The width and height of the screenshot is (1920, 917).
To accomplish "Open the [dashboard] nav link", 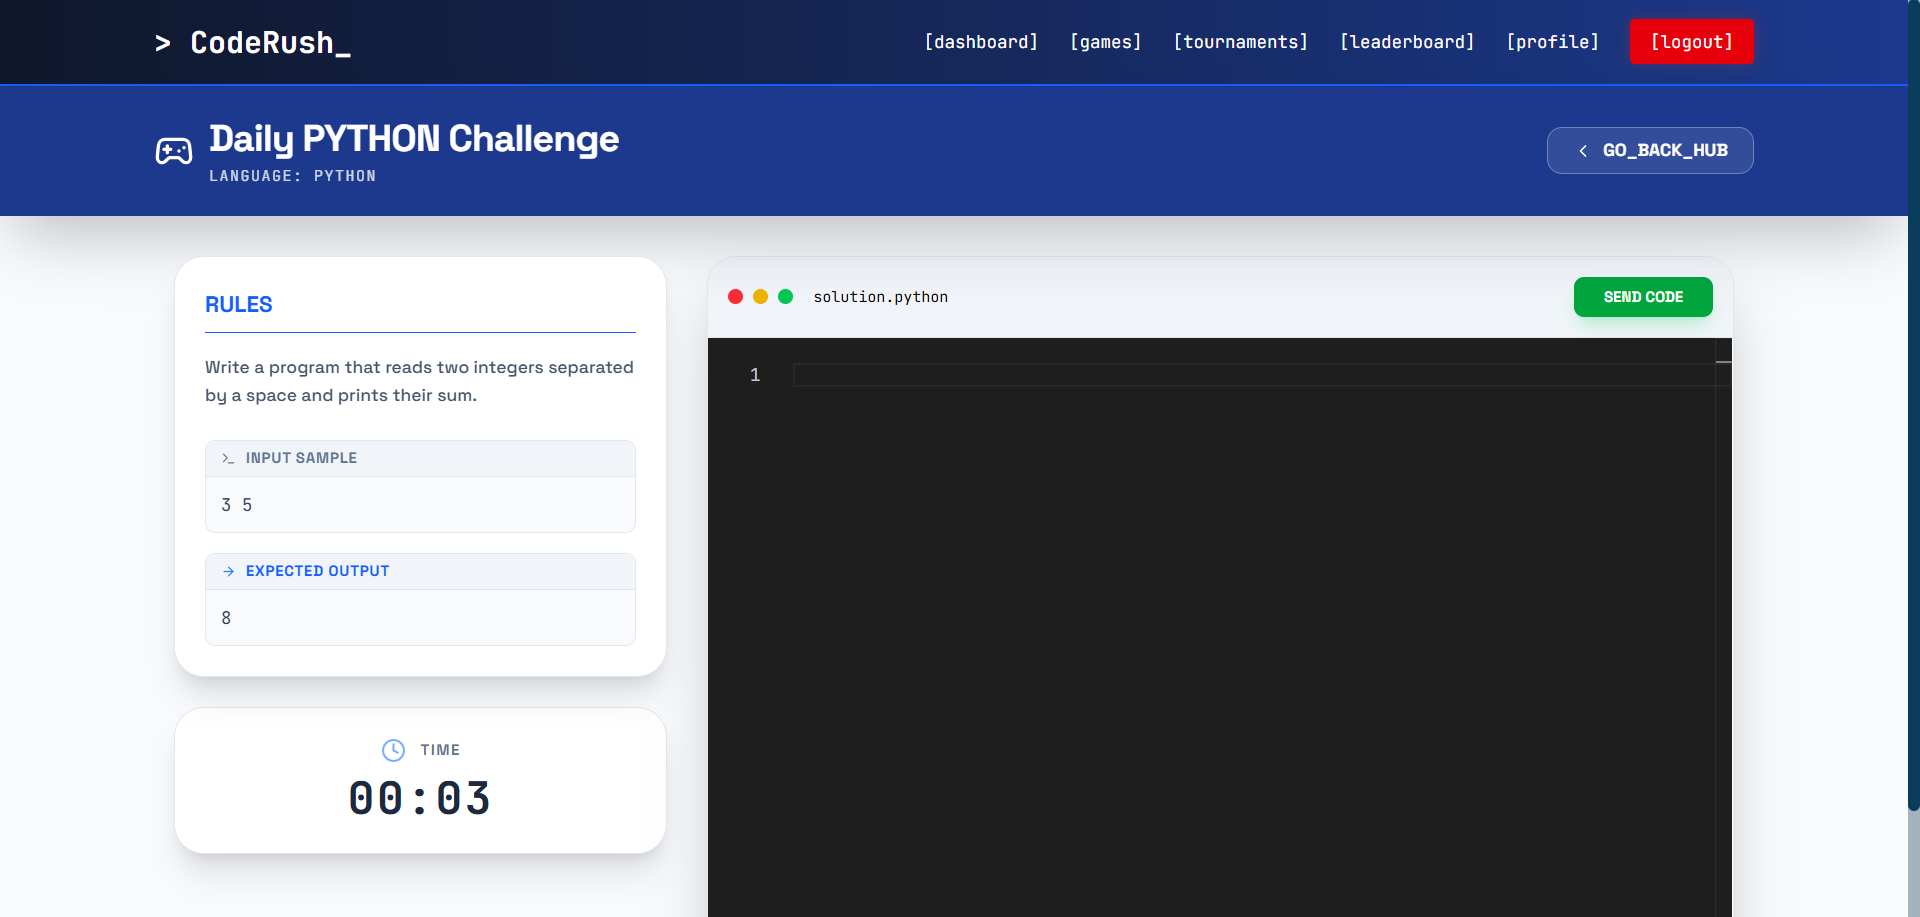I will pyautogui.click(x=981, y=42).
